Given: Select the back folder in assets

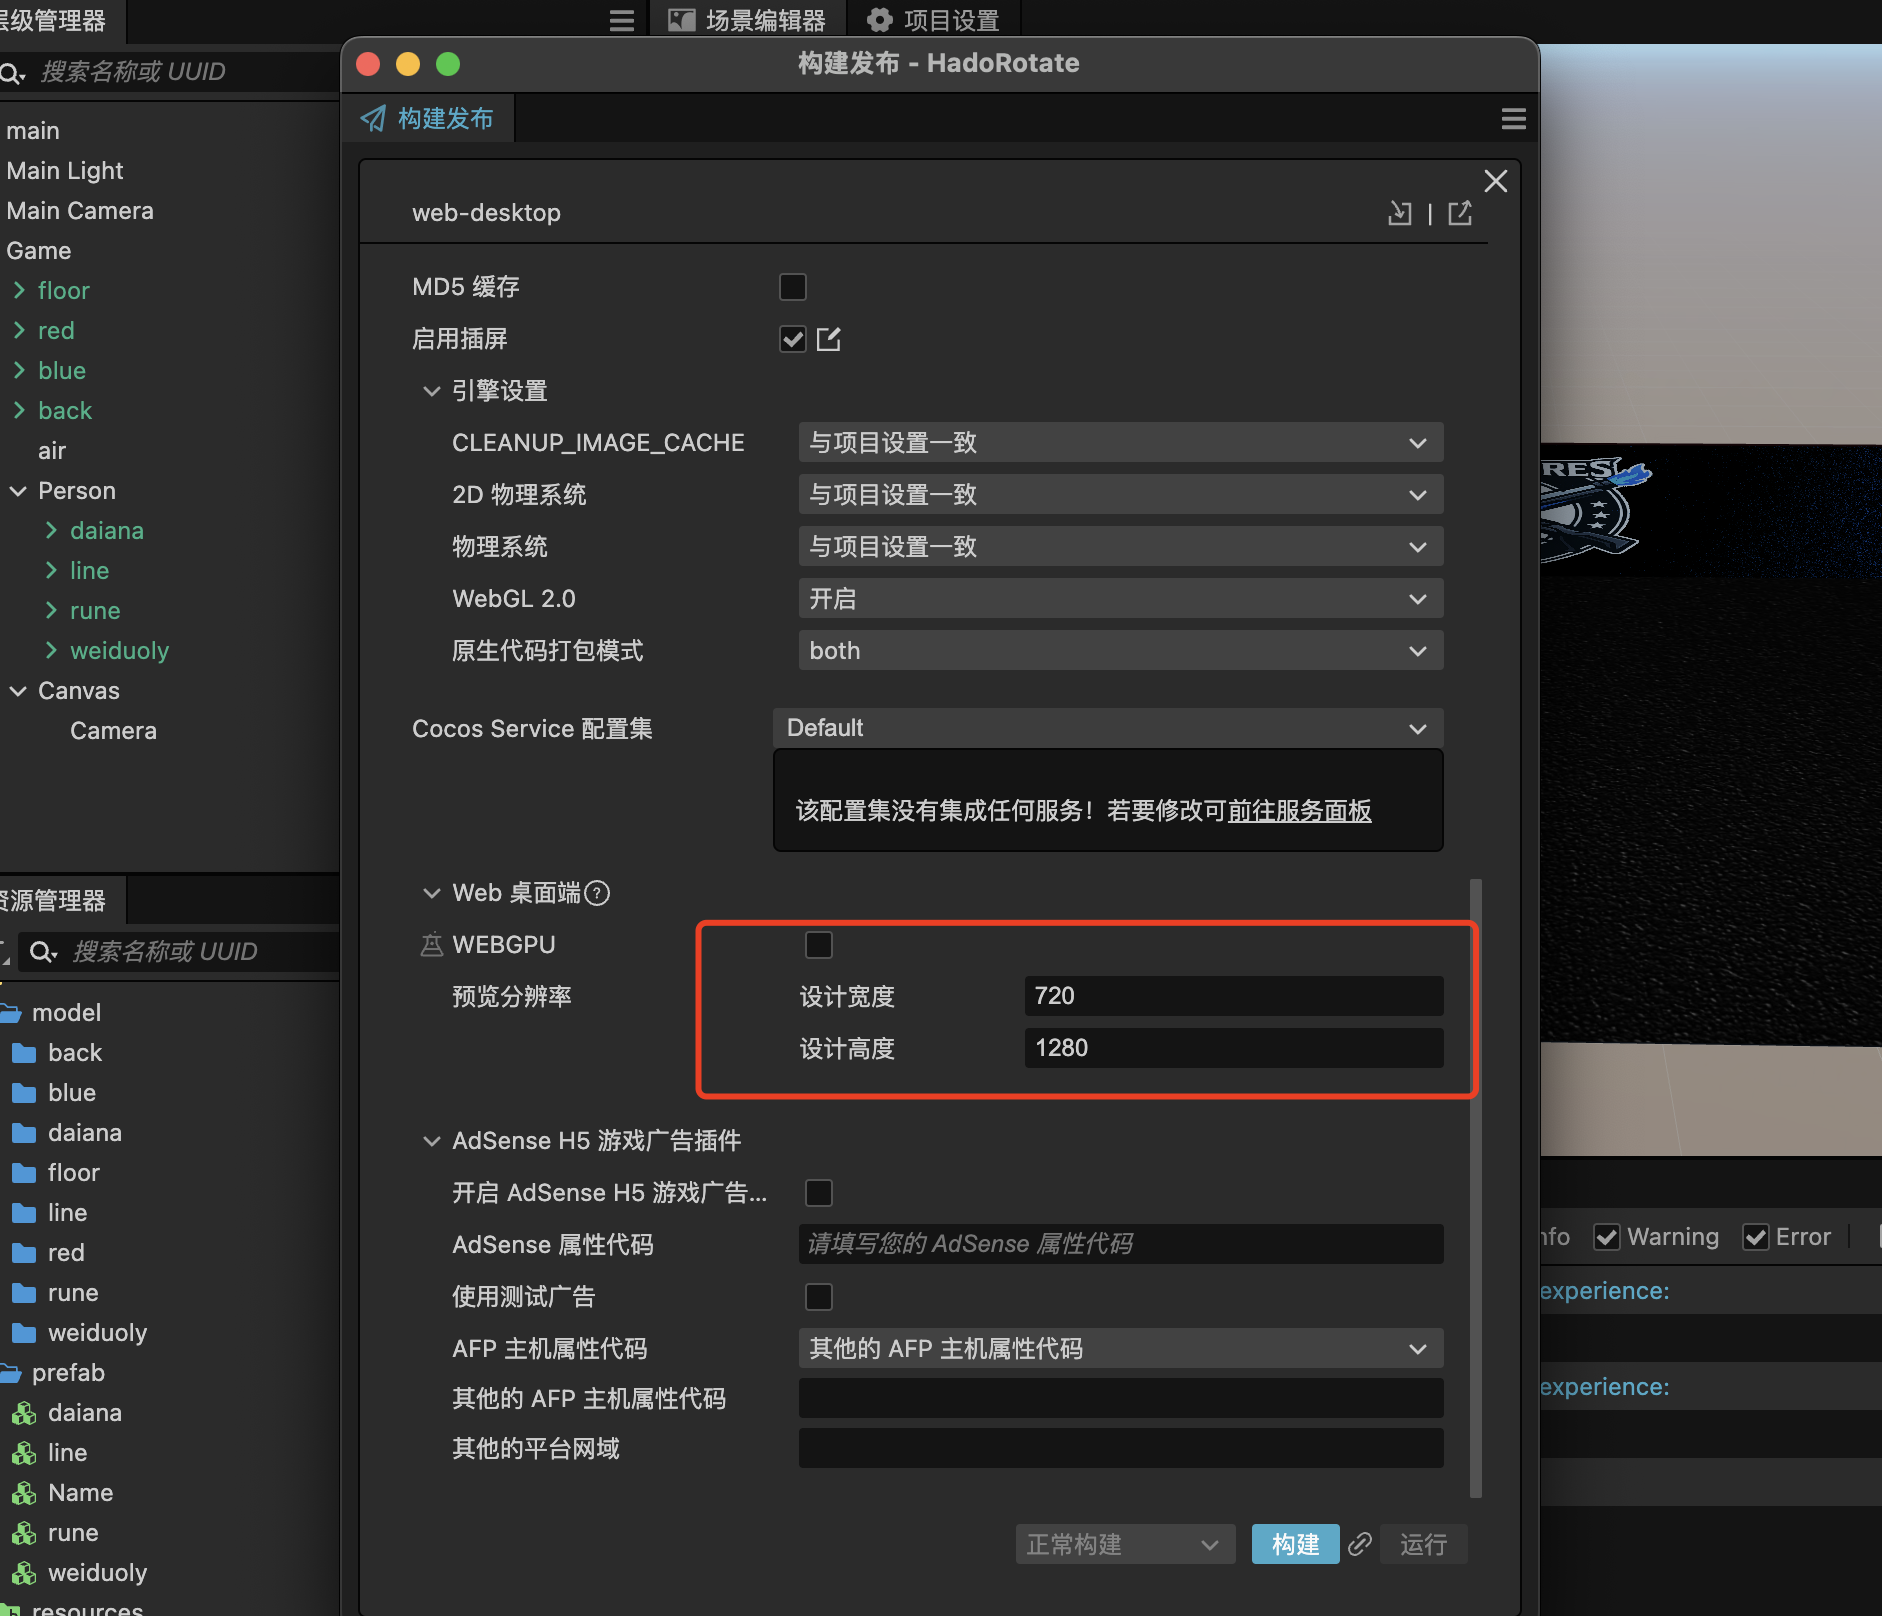Looking at the screenshot, I should tap(75, 1052).
